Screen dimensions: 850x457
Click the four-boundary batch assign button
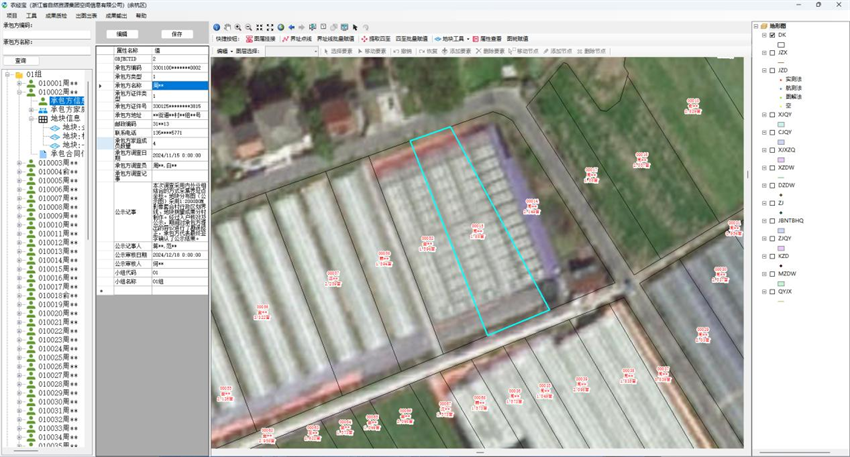coord(411,39)
